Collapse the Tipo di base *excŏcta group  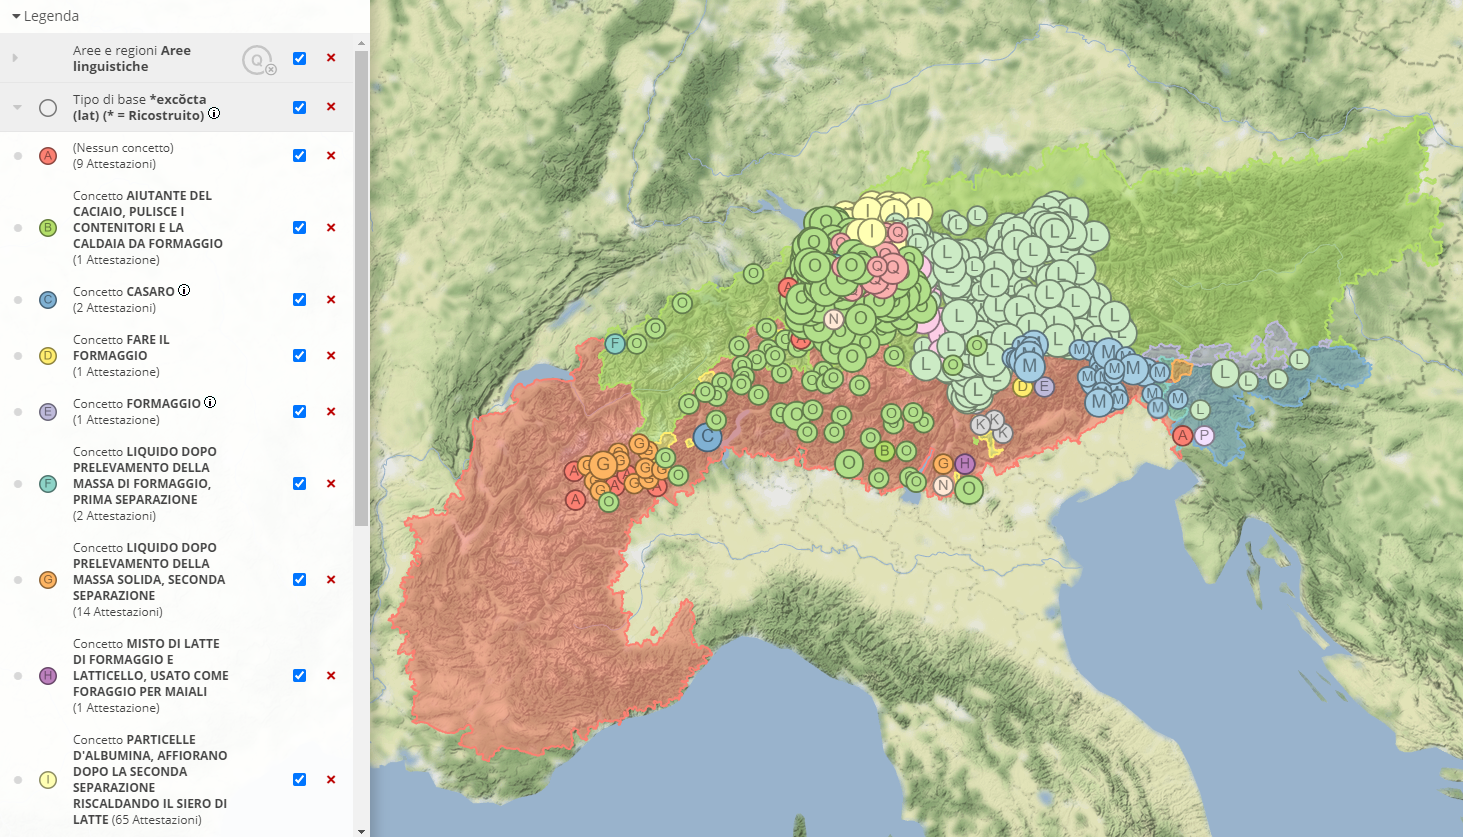17,107
